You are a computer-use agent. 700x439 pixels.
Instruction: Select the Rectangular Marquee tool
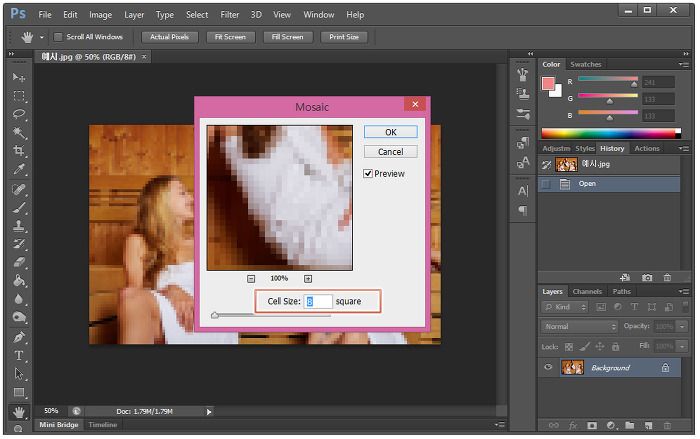[19, 96]
